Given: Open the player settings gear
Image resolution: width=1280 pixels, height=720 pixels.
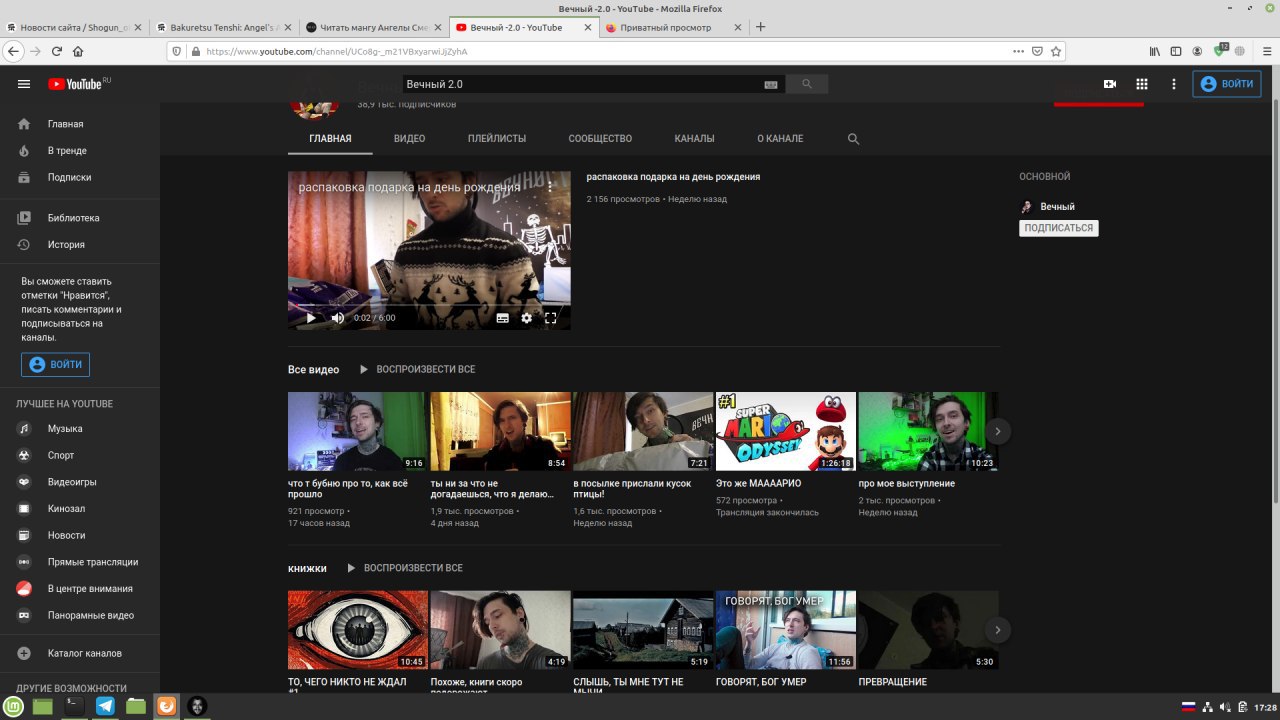Looking at the screenshot, I should 527,318.
